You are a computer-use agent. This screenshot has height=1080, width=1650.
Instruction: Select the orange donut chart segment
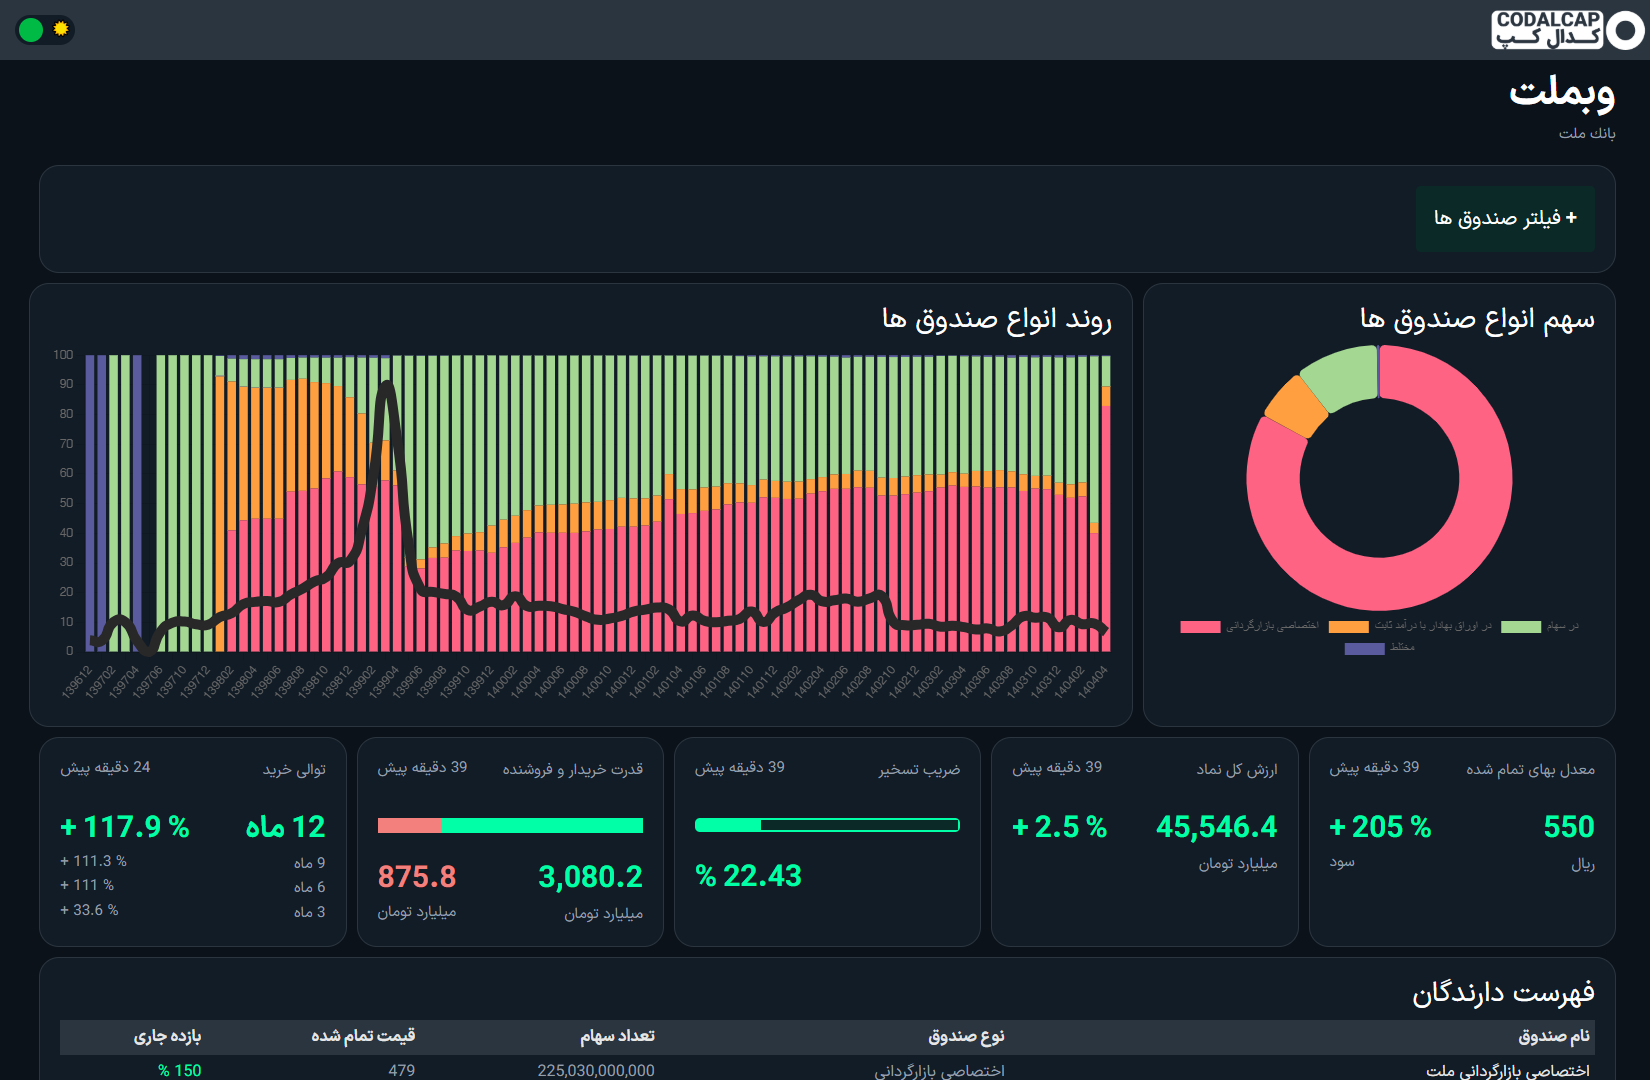[1295, 406]
